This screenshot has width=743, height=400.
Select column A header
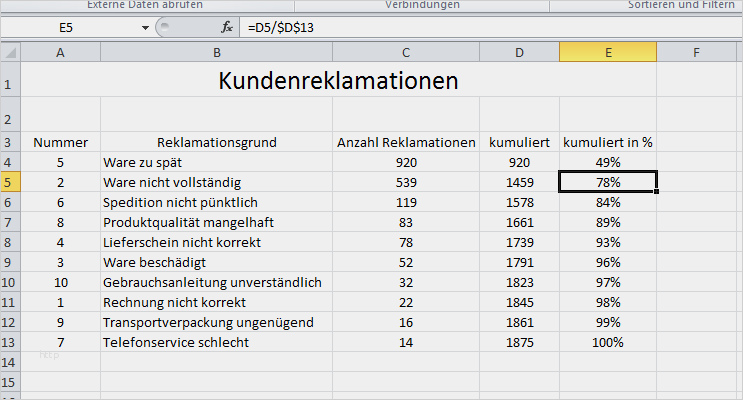coord(61,51)
